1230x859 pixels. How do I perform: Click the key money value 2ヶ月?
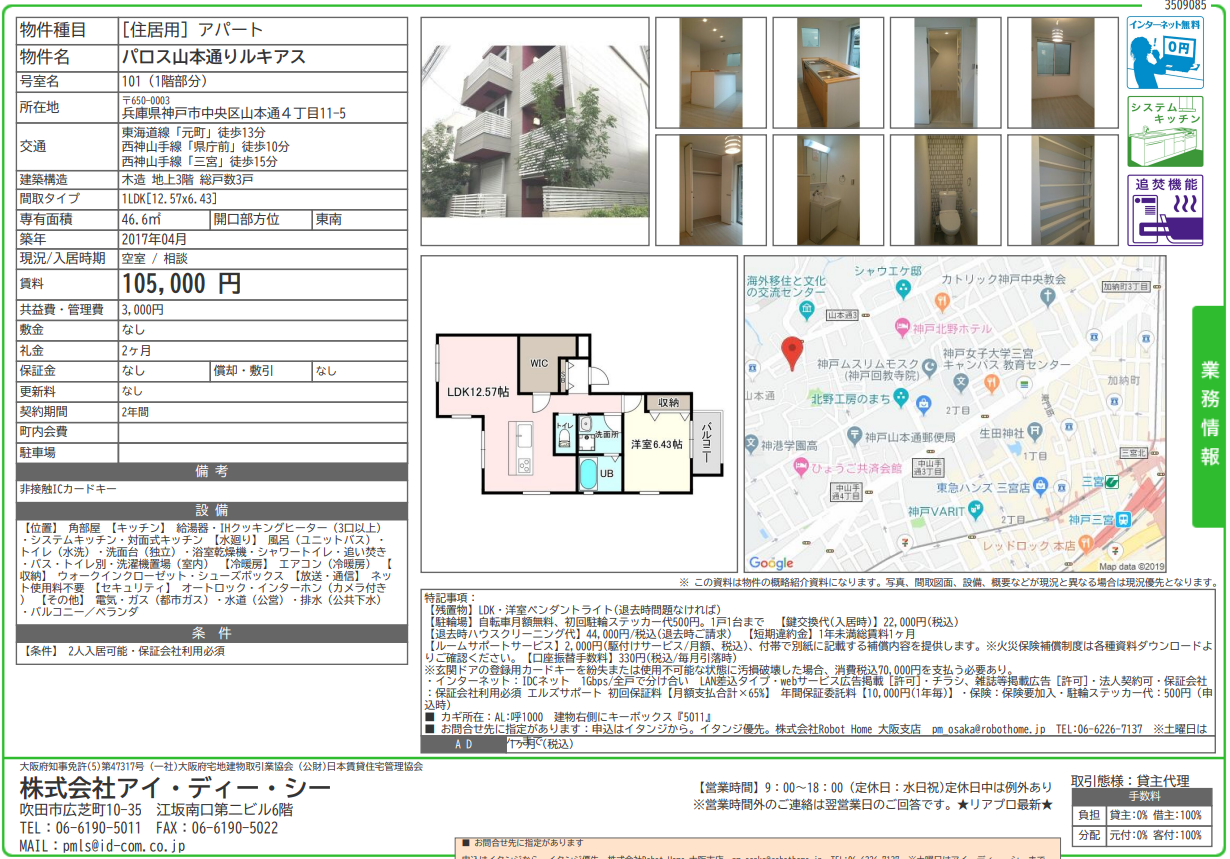tap(136, 351)
